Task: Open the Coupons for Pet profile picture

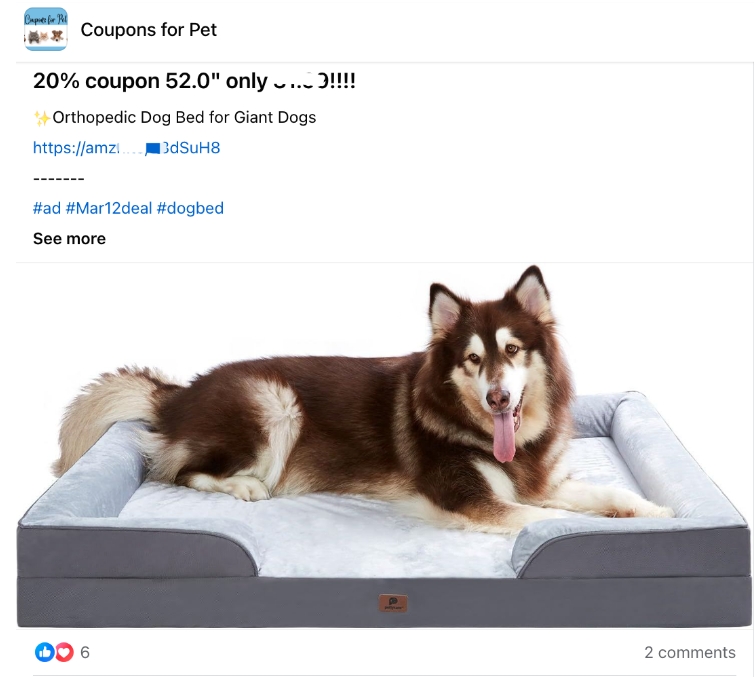Action: point(46,29)
